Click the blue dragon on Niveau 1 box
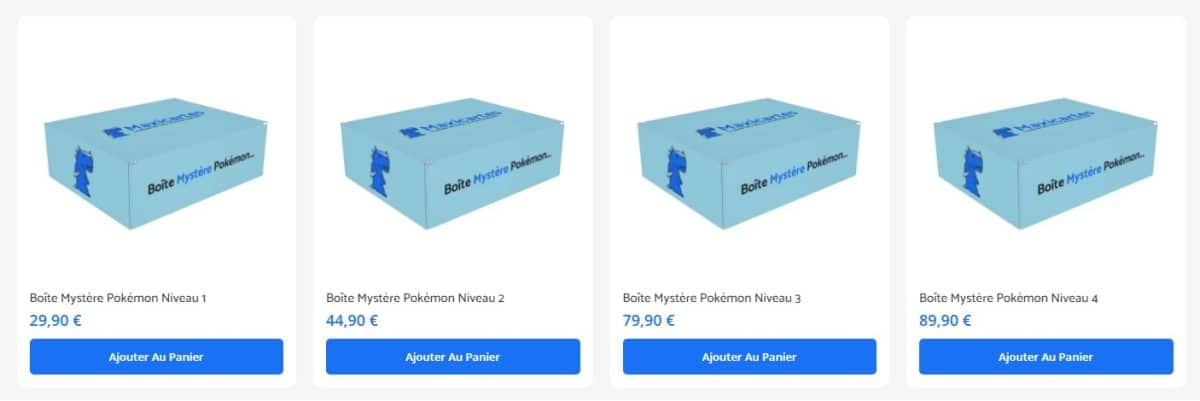1200x401 pixels. pos(86,169)
